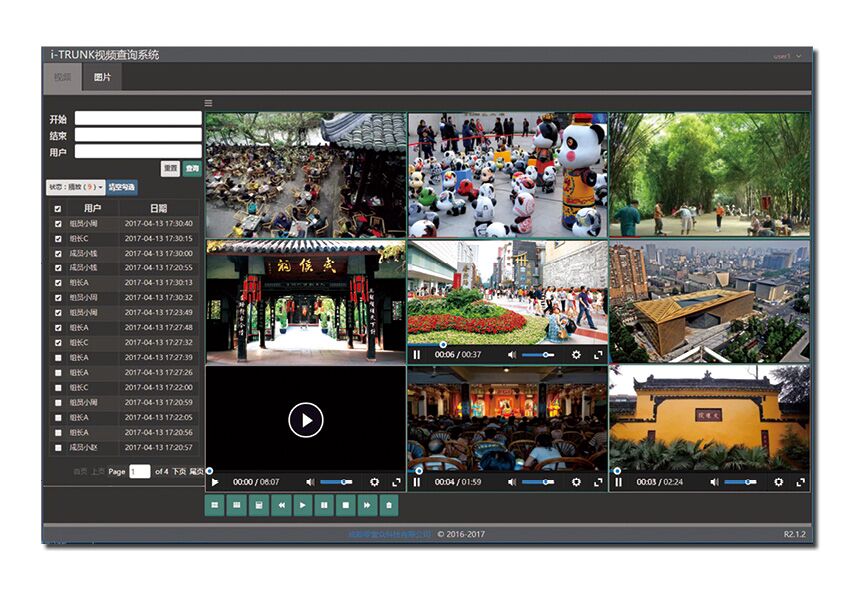Open settings gear on the 02:24 video
This screenshot has width=866, height=591.
[778, 482]
